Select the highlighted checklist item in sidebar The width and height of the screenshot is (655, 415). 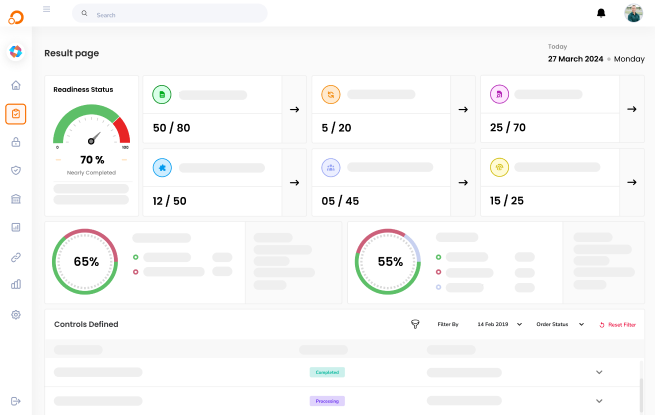pos(16,114)
